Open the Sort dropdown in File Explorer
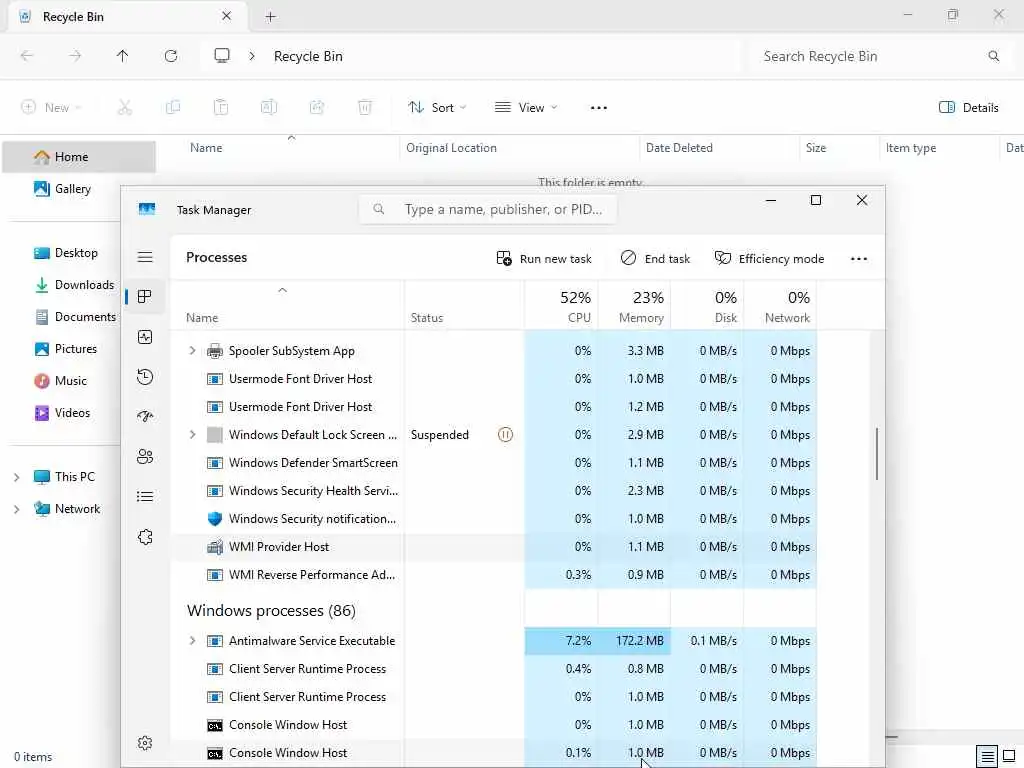This screenshot has width=1024, height=768. 437,108
